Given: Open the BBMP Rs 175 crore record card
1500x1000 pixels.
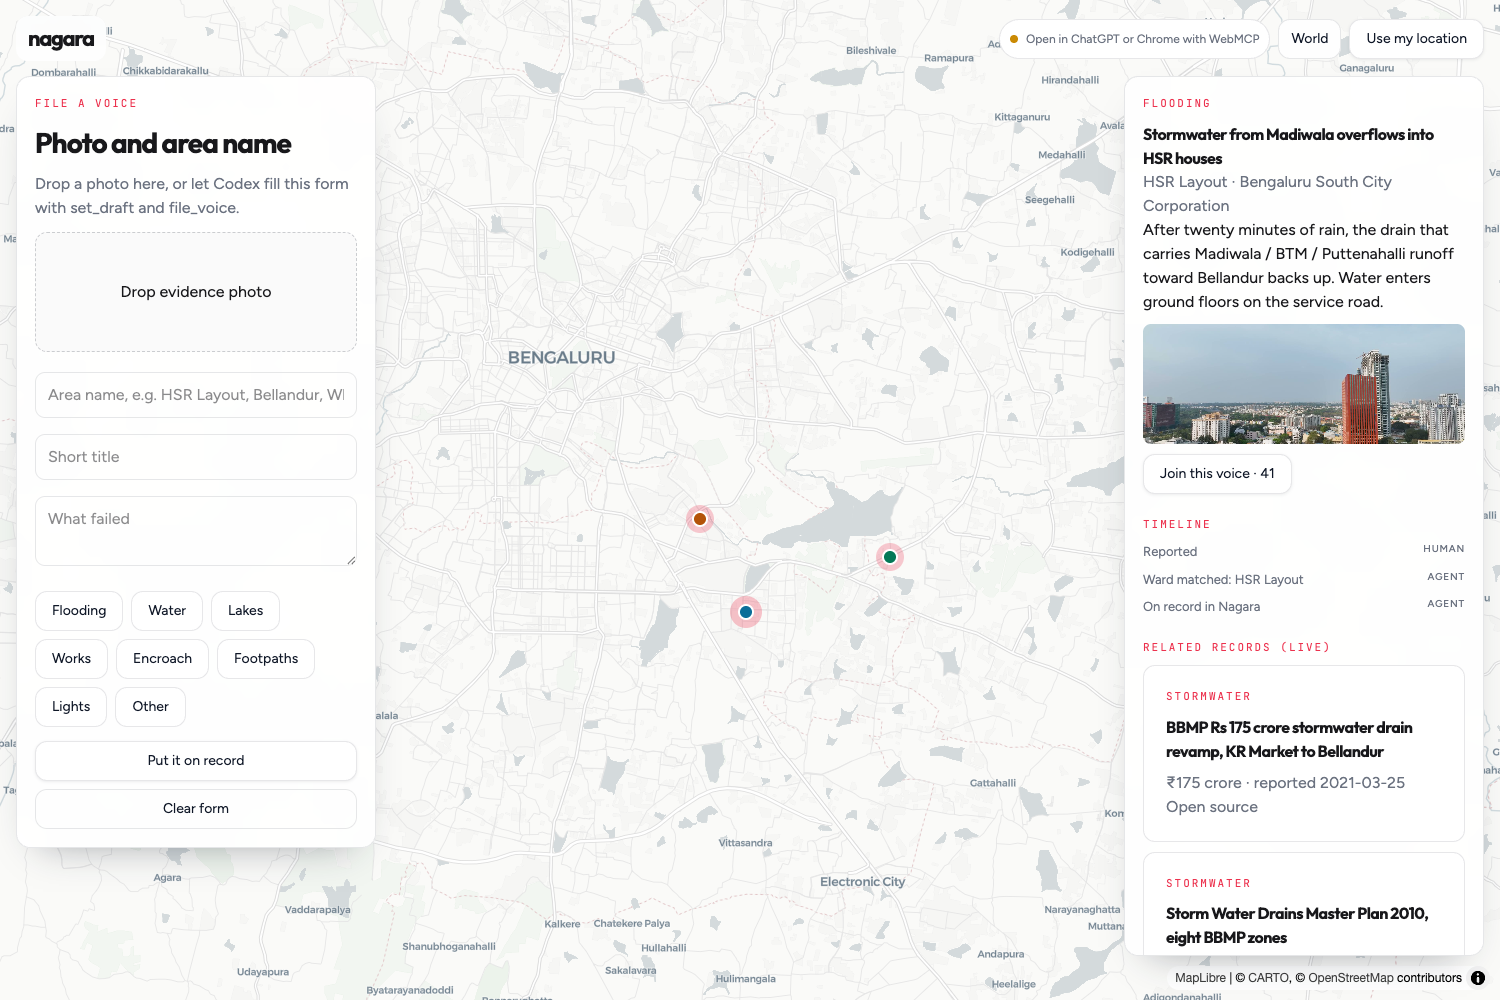Looking at the screenshot, I should (x=1304, y=754).
